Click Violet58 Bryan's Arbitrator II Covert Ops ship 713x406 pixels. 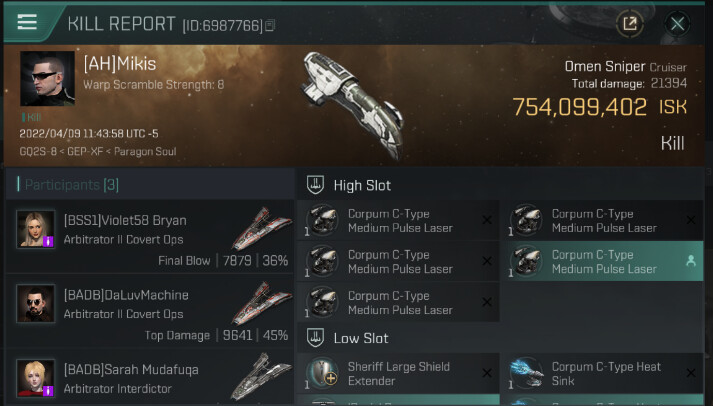click(x=262, y=229)
